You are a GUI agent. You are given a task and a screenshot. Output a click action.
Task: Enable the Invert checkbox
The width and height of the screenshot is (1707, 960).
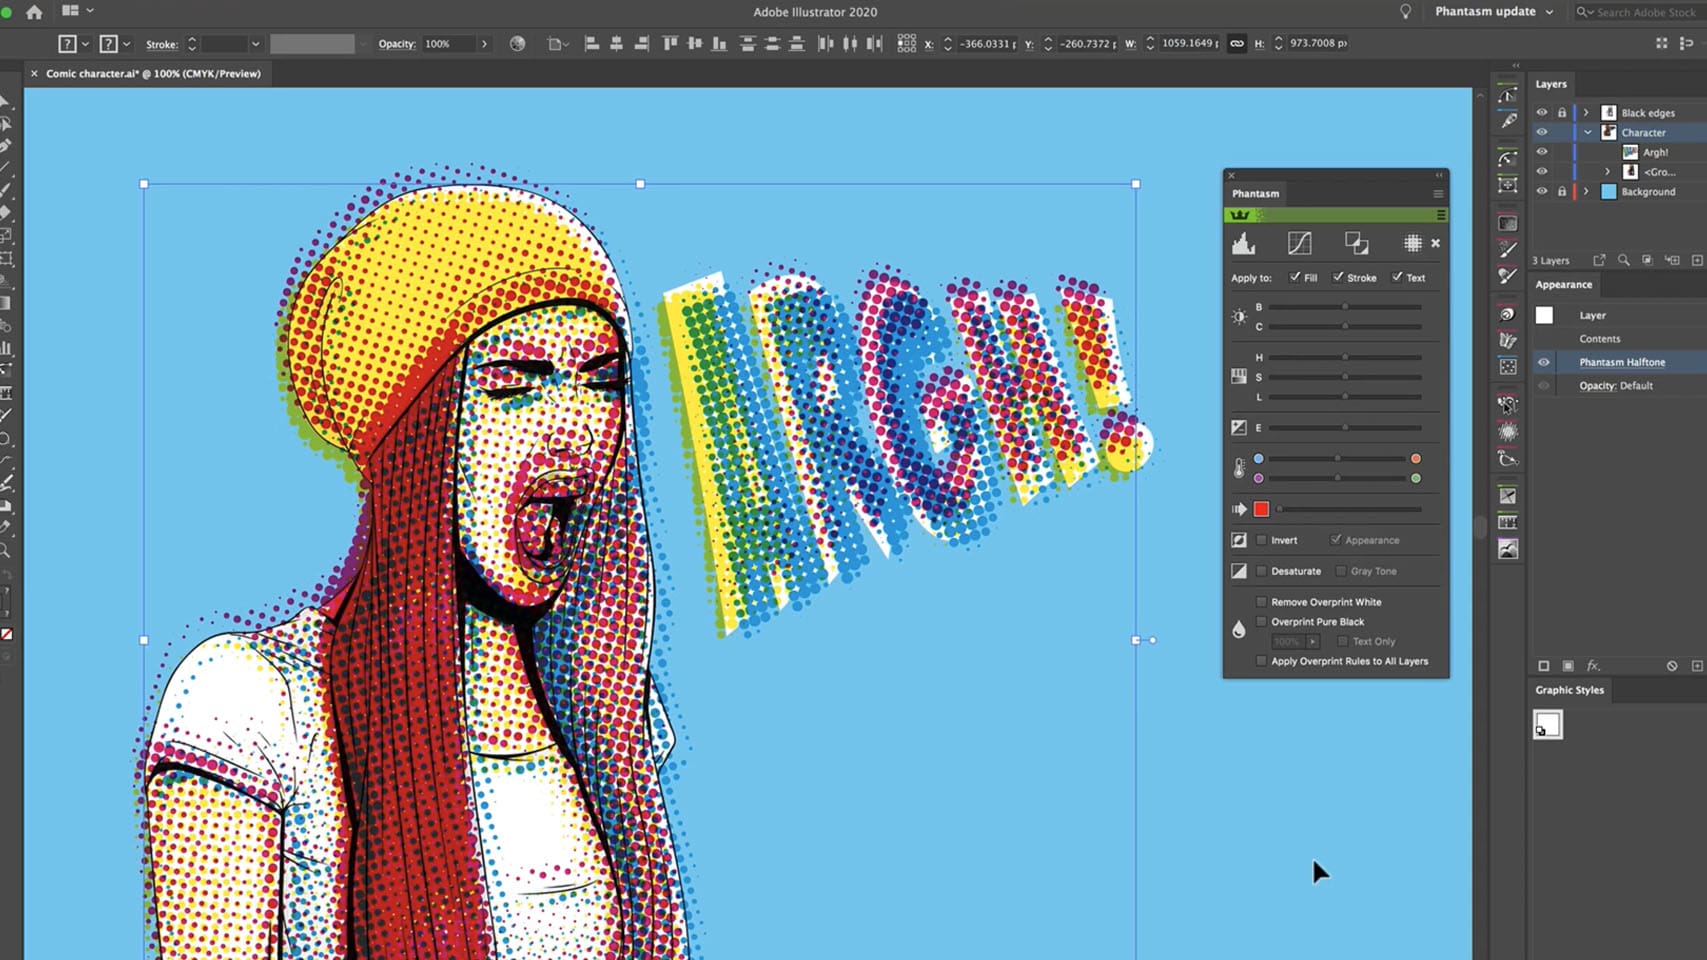[x=1261, y=540]
